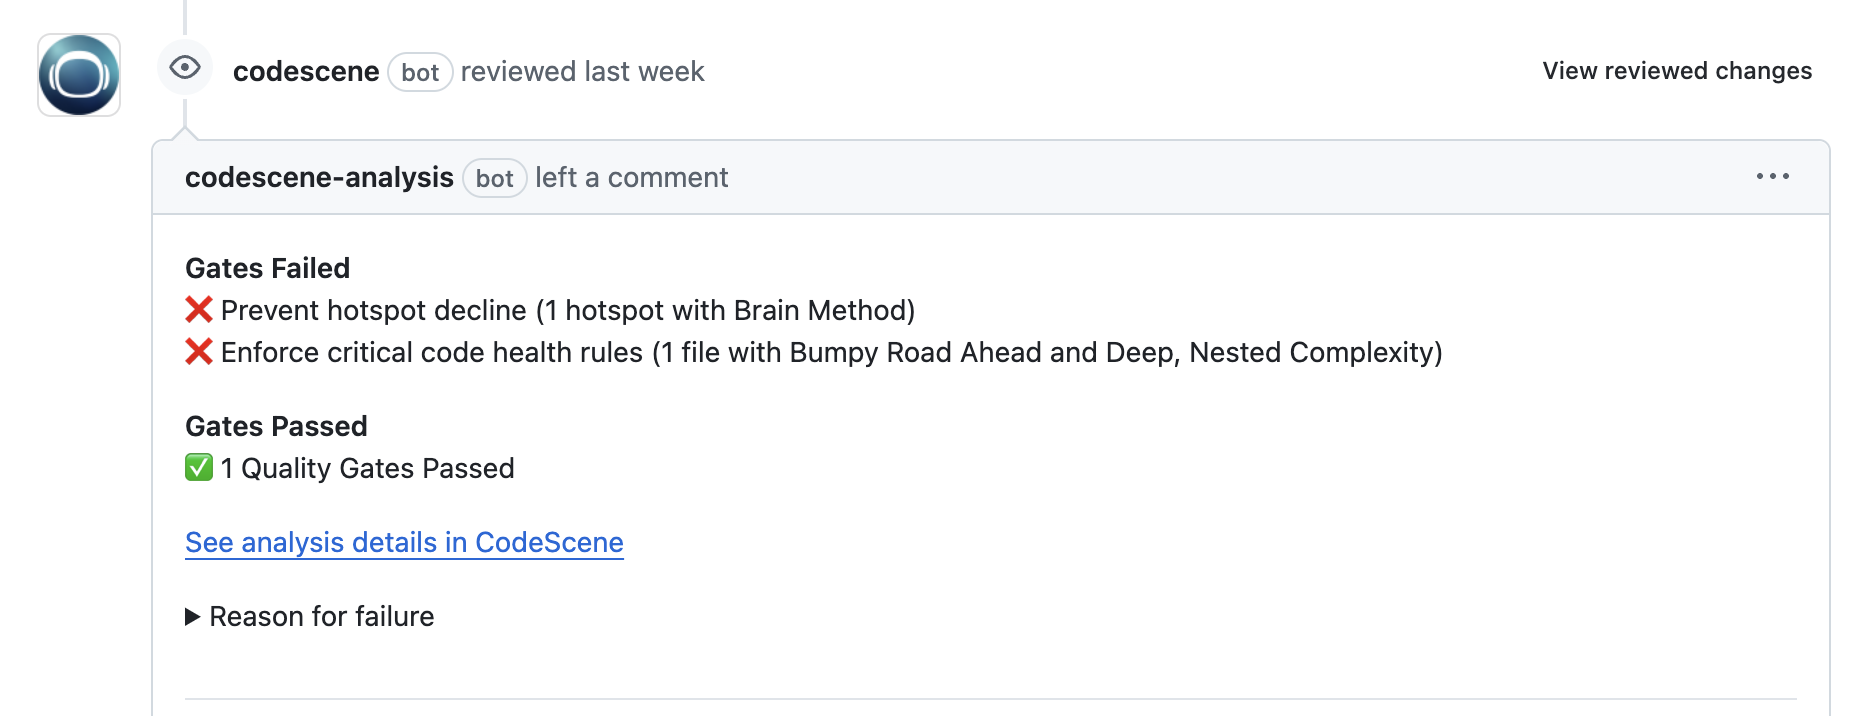Click the Gates Passed heading
Viewport: 1852px width, 716px height.
tap(276, 425)
